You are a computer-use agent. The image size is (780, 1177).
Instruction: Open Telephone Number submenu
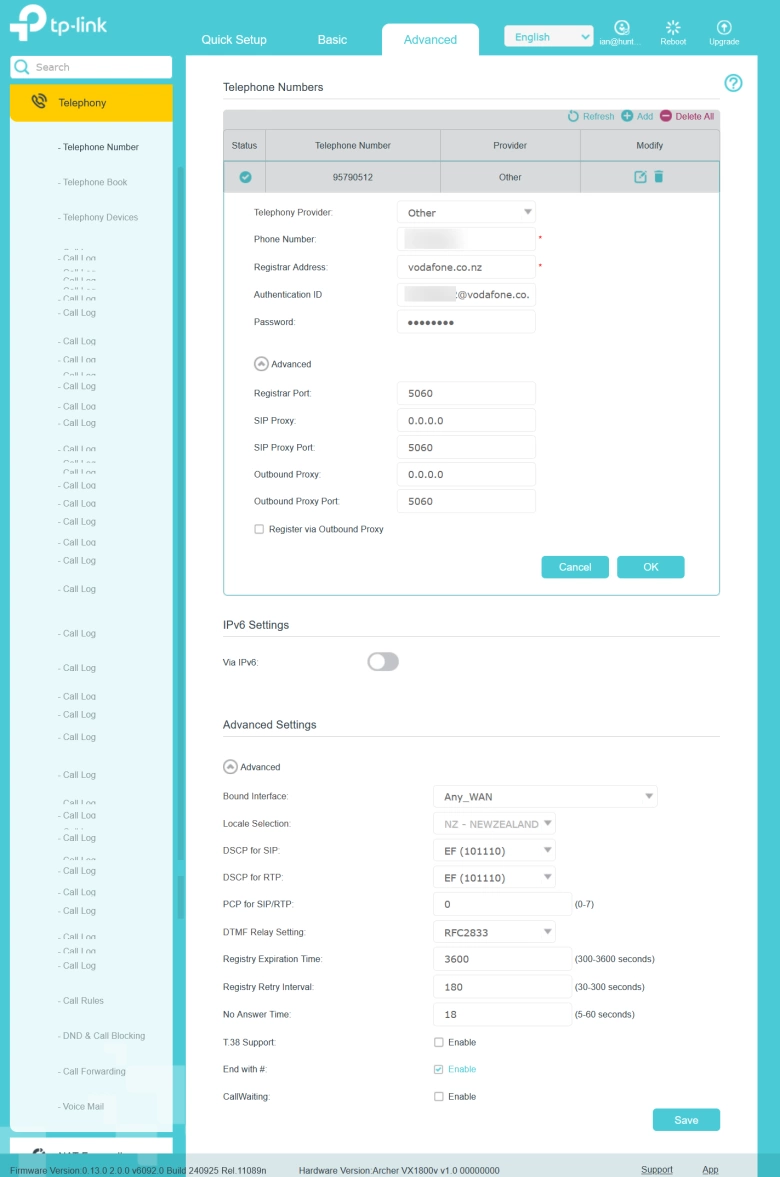[x=98, y=147]
